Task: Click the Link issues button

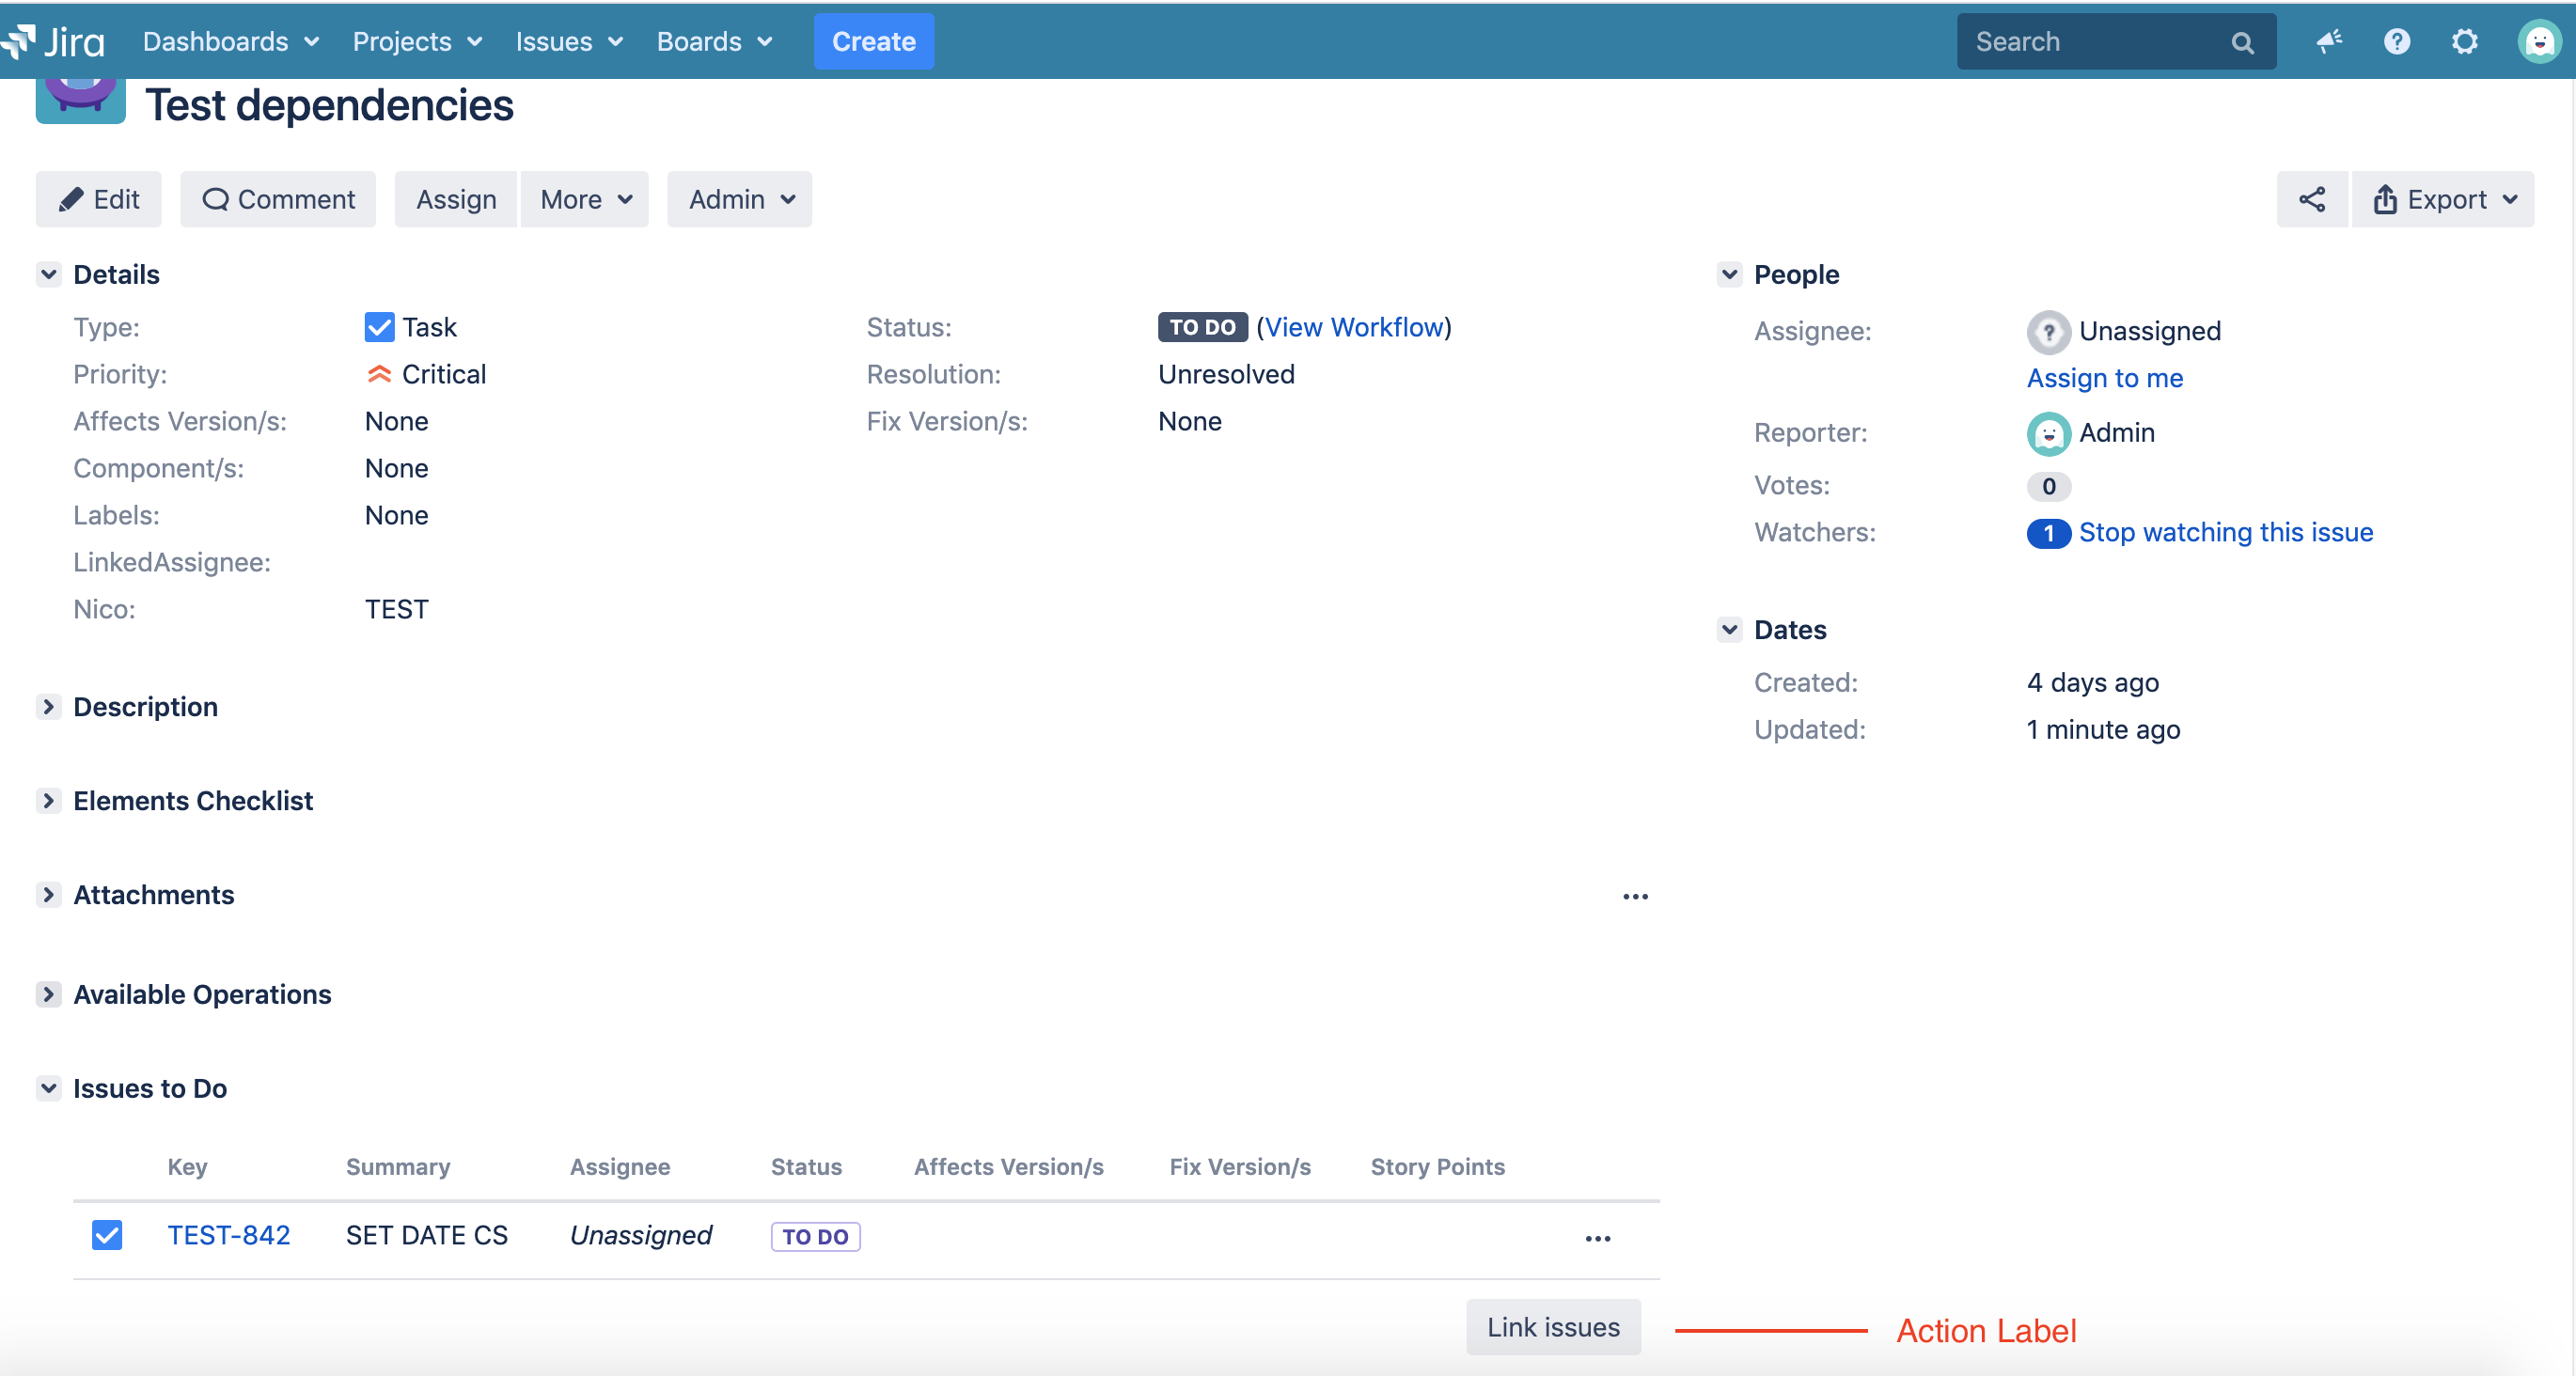Action: point(1552,1327)
